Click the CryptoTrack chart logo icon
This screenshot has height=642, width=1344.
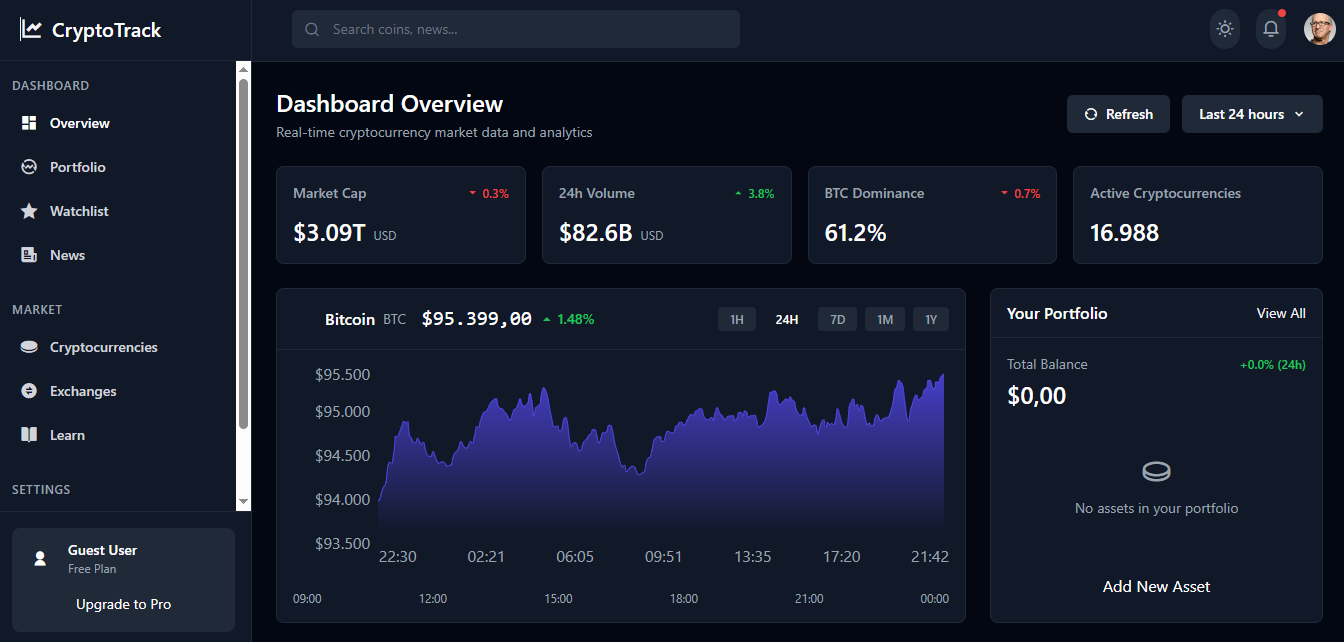31,30
